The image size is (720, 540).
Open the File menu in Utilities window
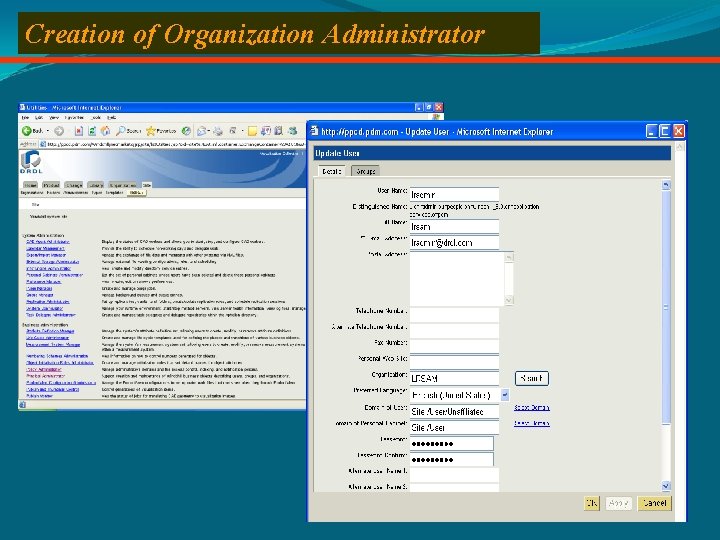25,118
